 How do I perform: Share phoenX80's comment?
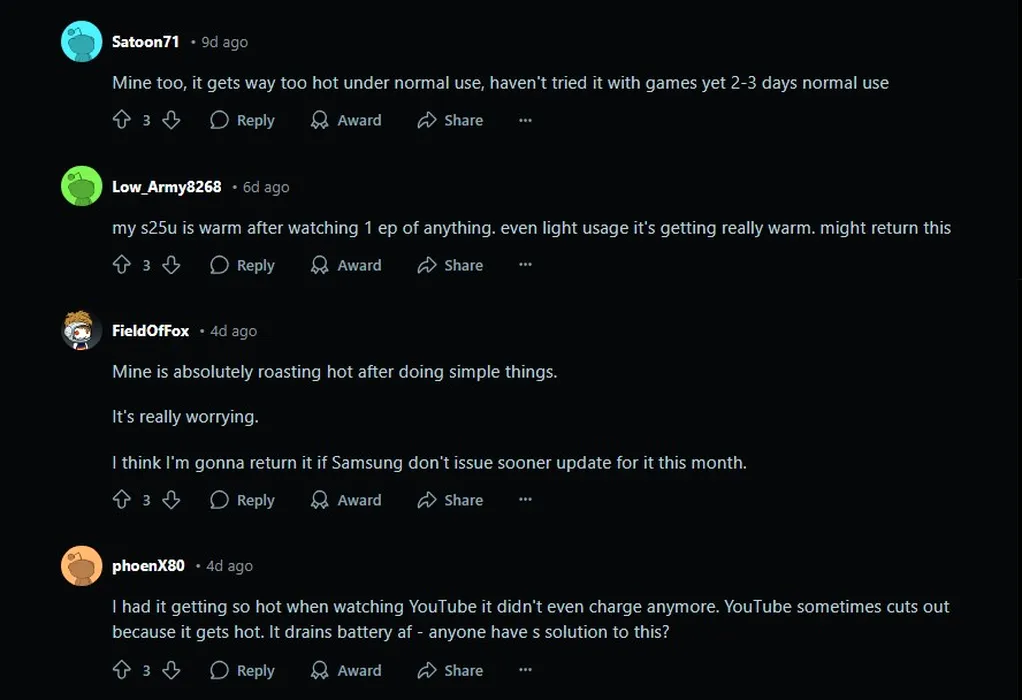click(x=450, y=670)
